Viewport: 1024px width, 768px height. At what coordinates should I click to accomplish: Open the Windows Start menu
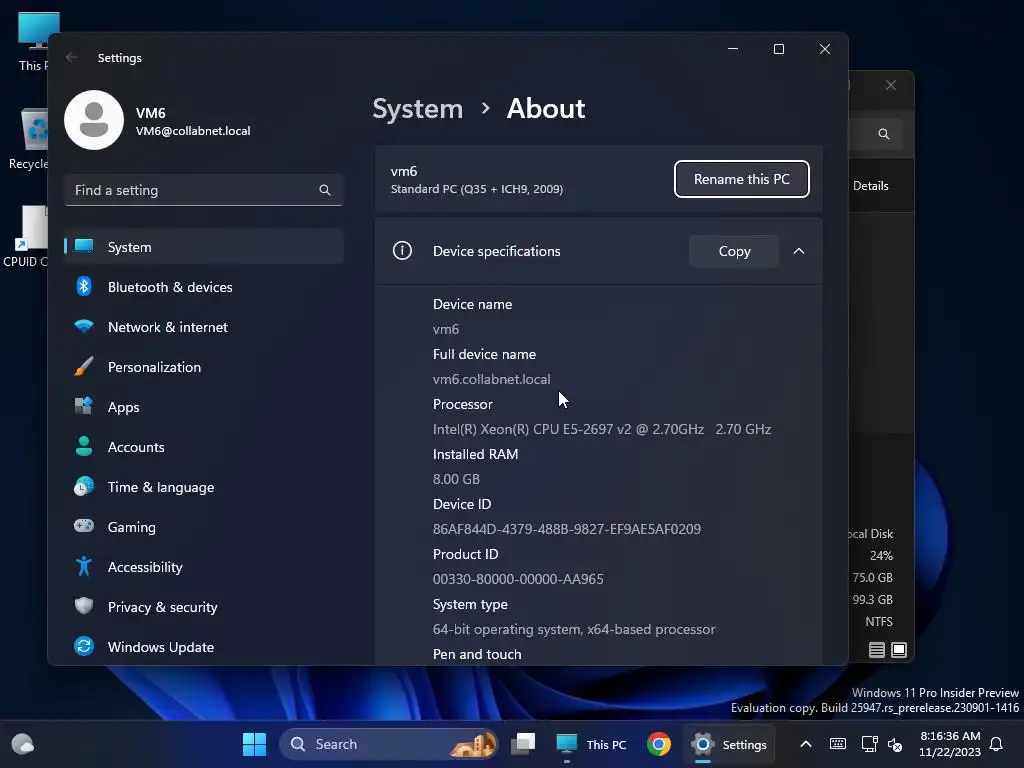[x=254, y=744]
